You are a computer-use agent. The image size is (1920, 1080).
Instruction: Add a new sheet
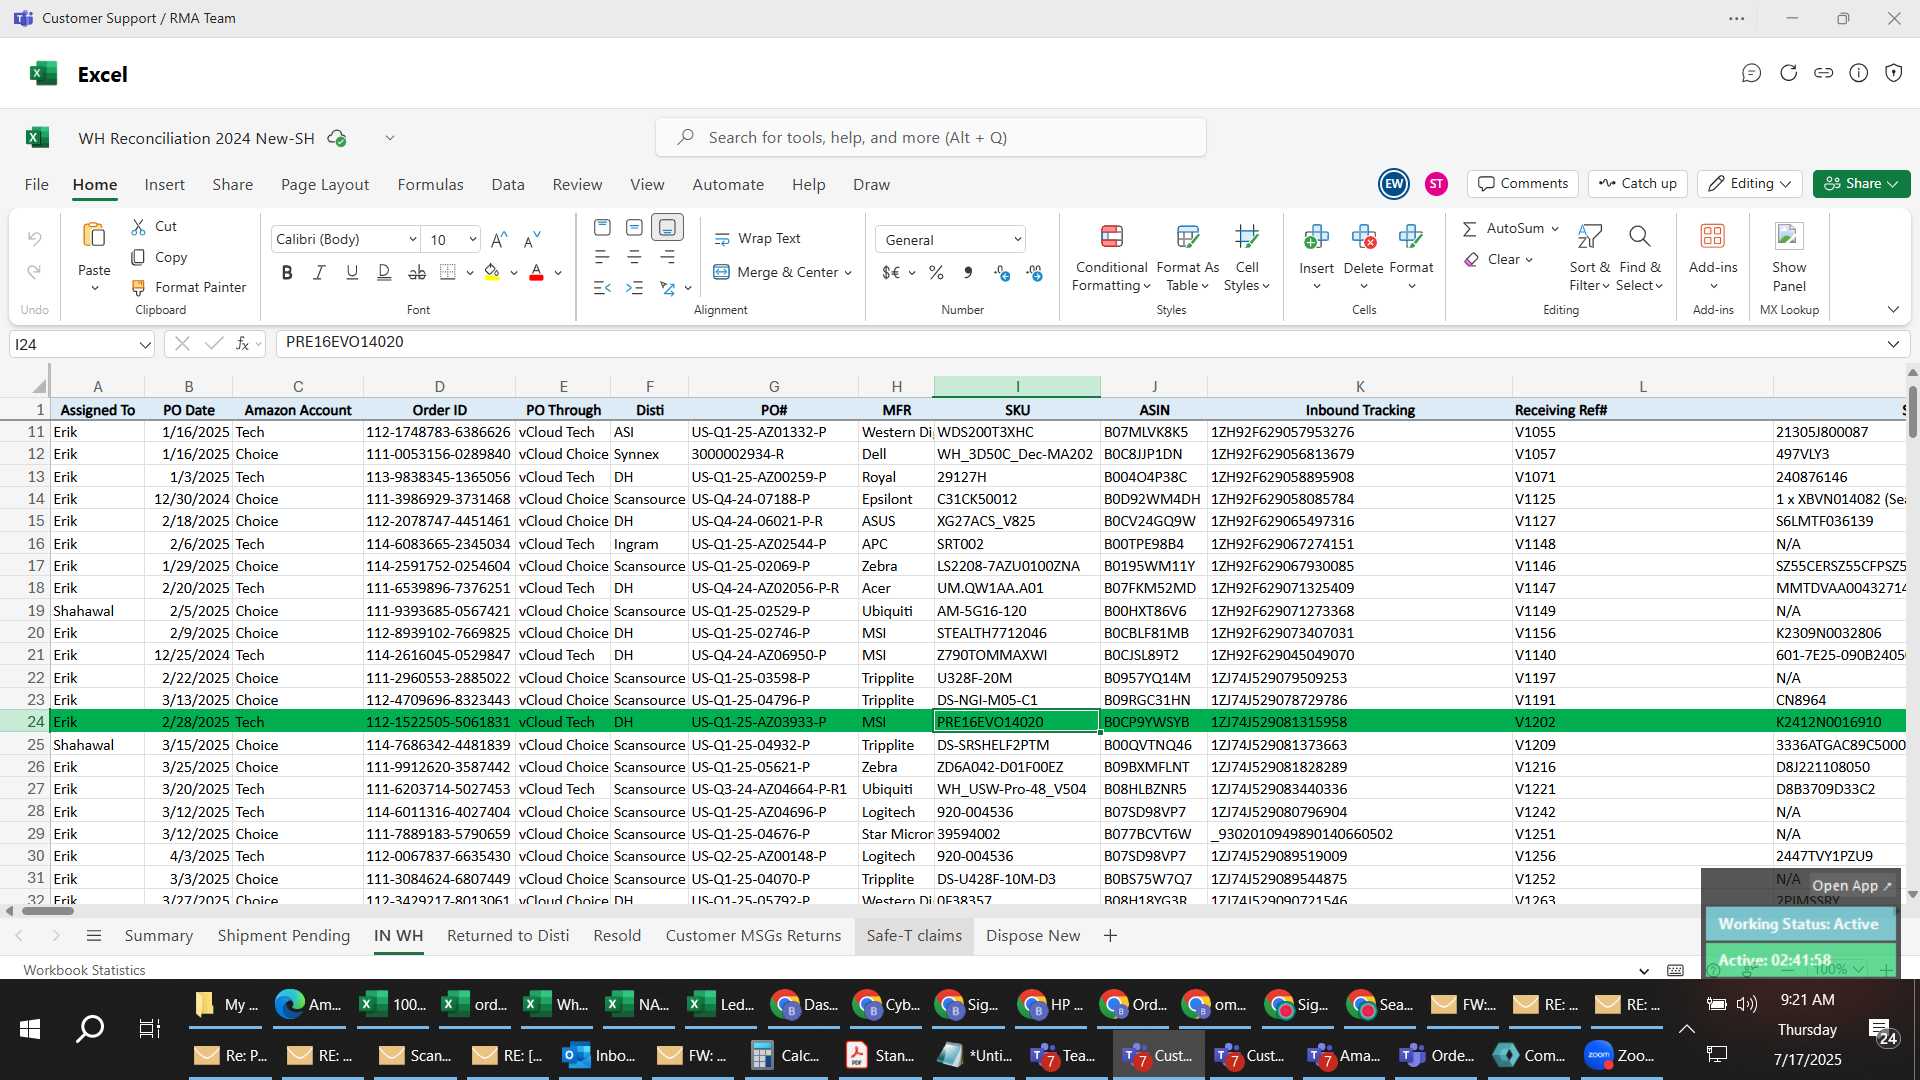click(1110, 936)
